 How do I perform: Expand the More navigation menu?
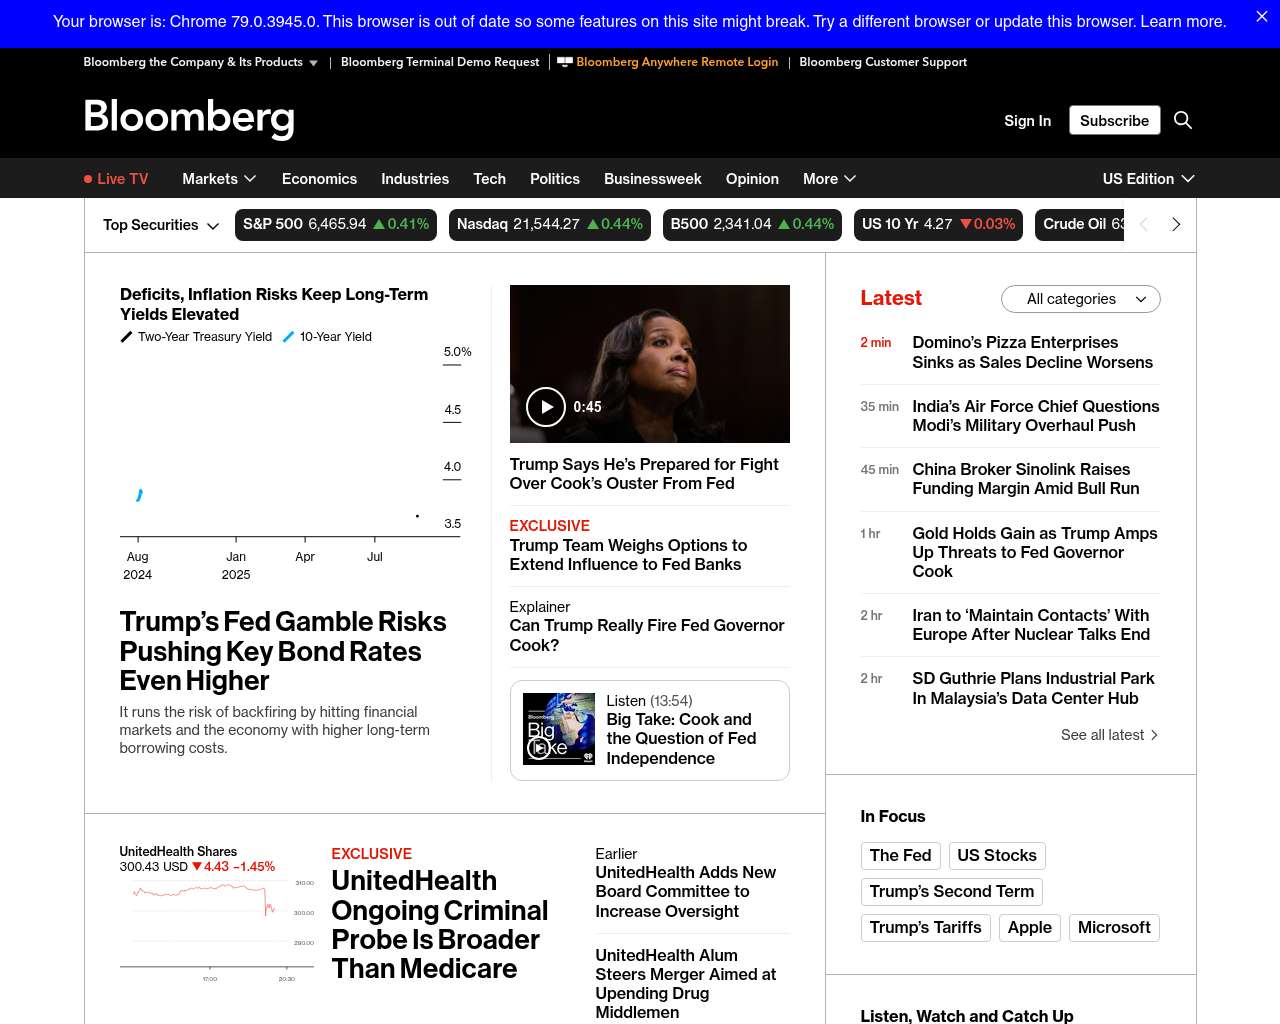829,179
